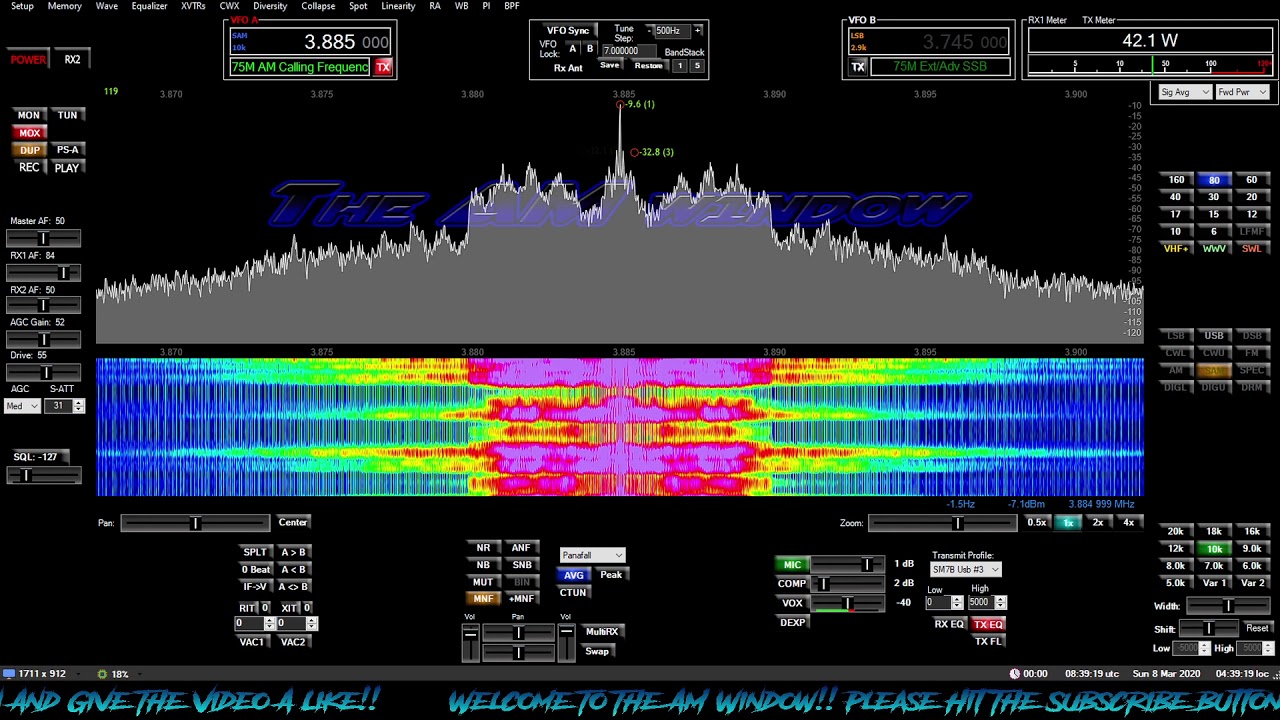This screenshot has height=720, width=1280.
Task: Open the Panafall display mode dropdown
Action: pos(592,555)
